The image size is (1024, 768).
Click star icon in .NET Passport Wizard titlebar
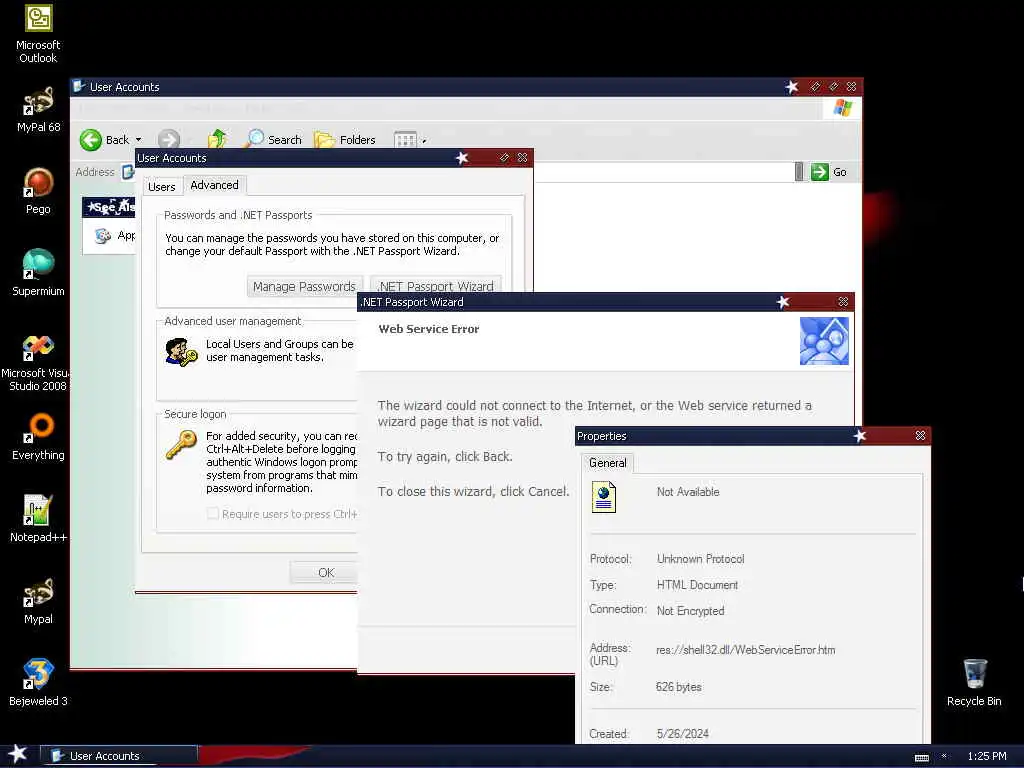(x=782, y=302)
